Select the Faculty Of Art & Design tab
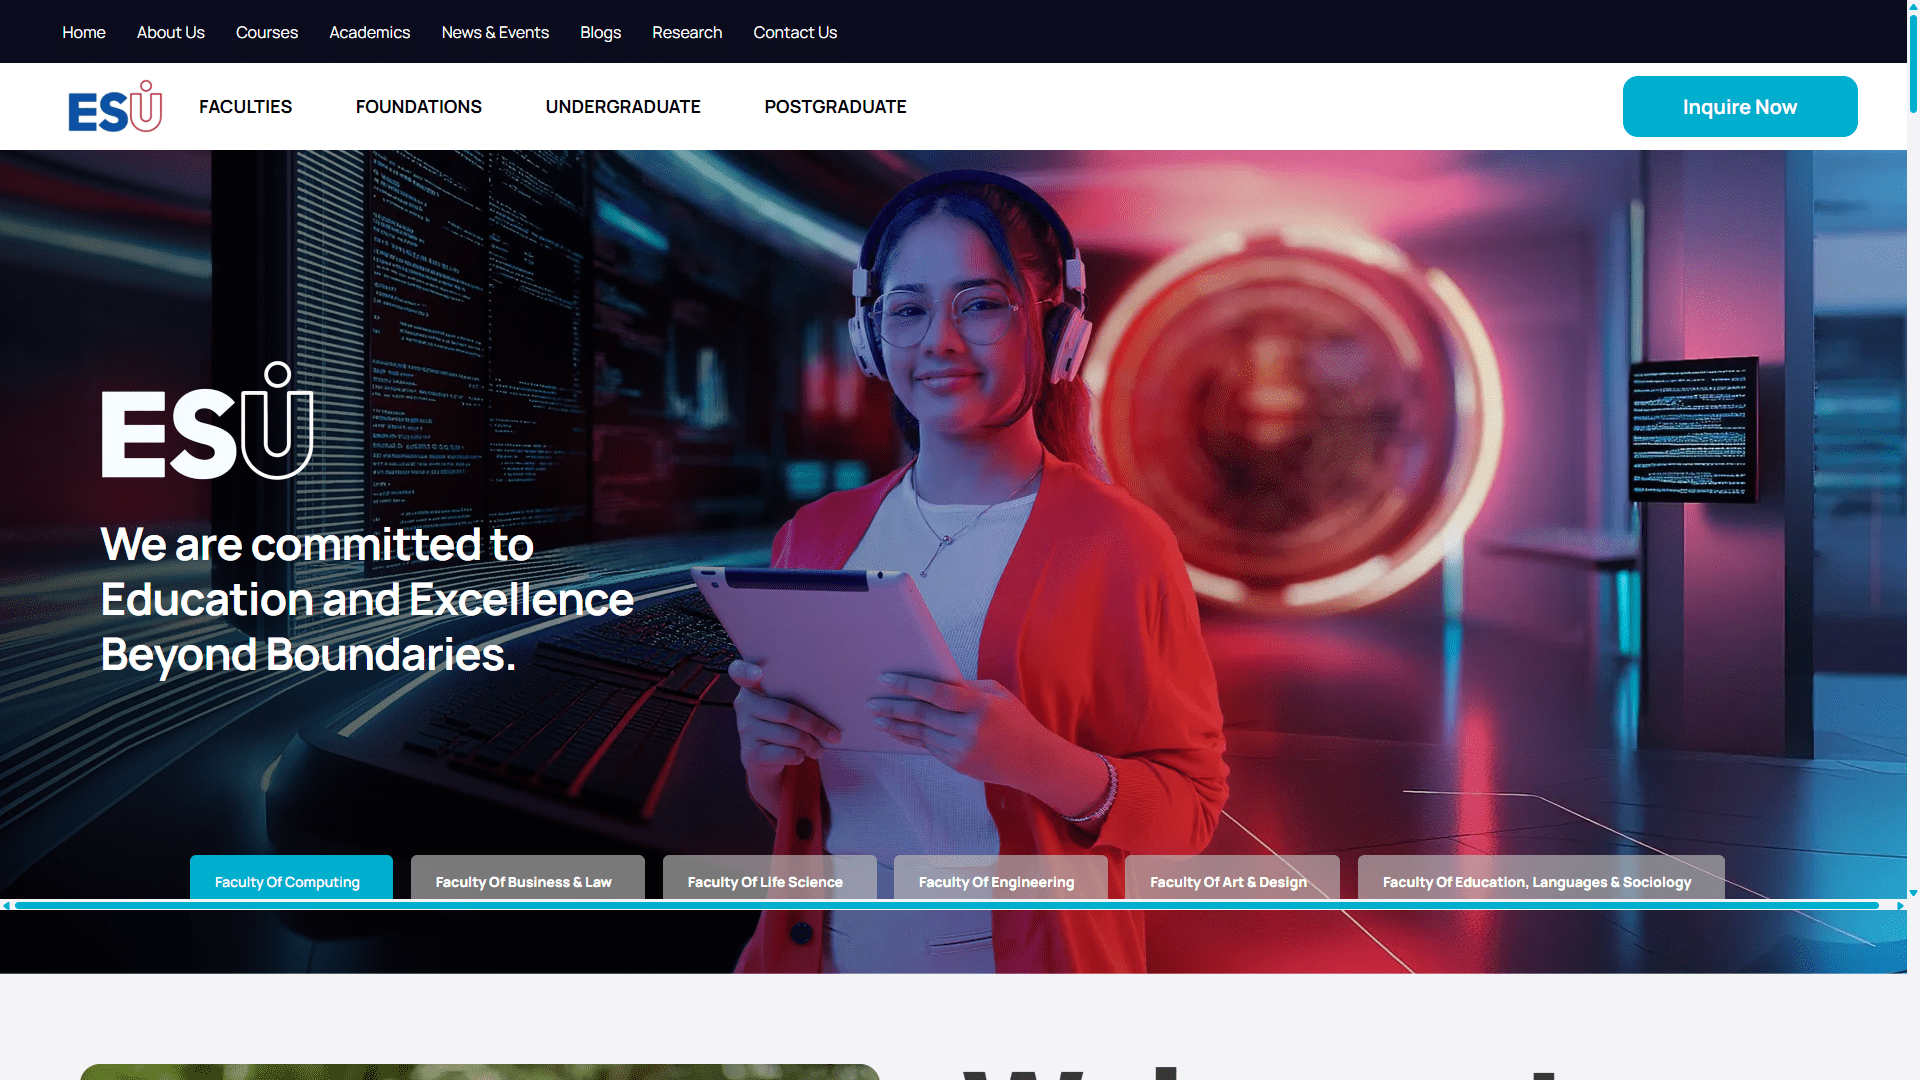Screen dimensions: 1920x1080 [x=1232, y=878]
